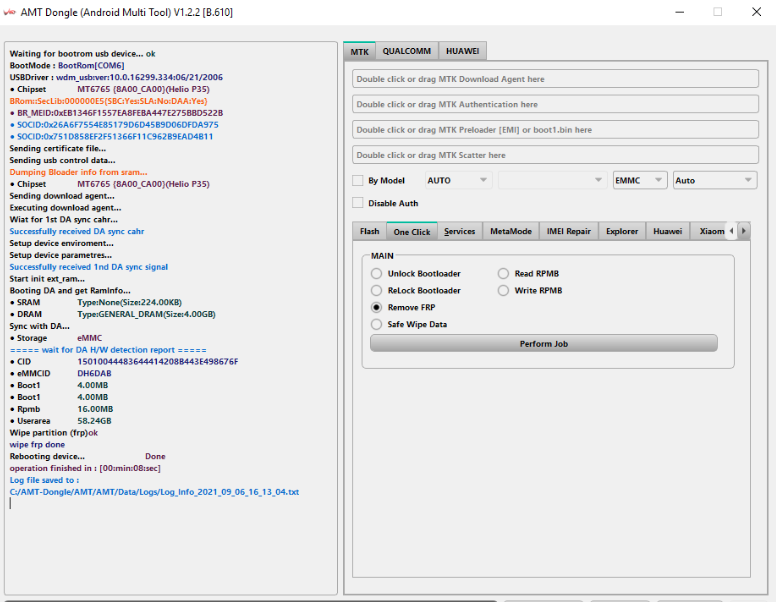Image resolution: width=776 pixels, height=602 pixels.
Task: Expand the Auto dropdown at far right
Action: pyautogui.click(x=715, y=180)
